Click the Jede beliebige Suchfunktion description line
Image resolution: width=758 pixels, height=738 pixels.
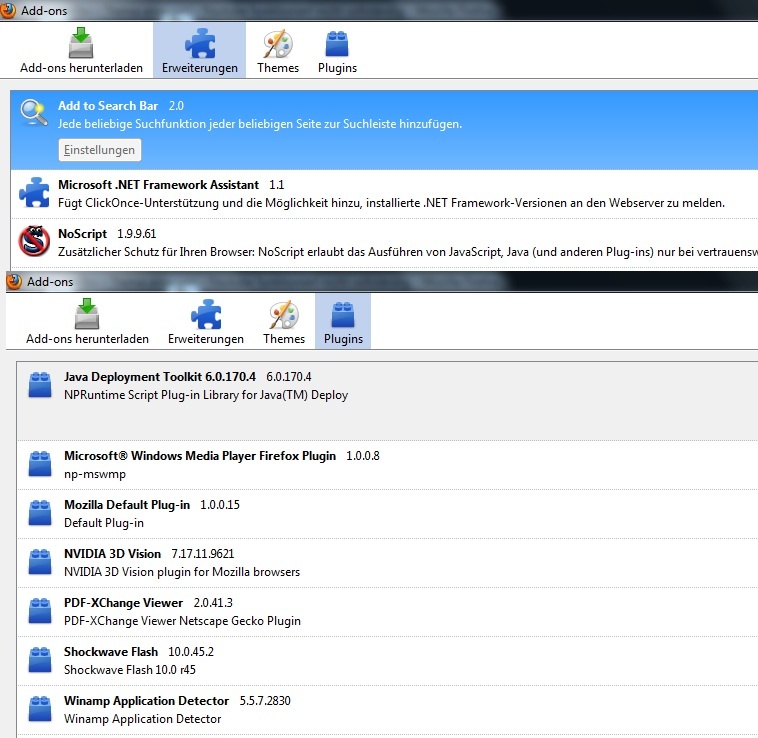pos(260,124)
